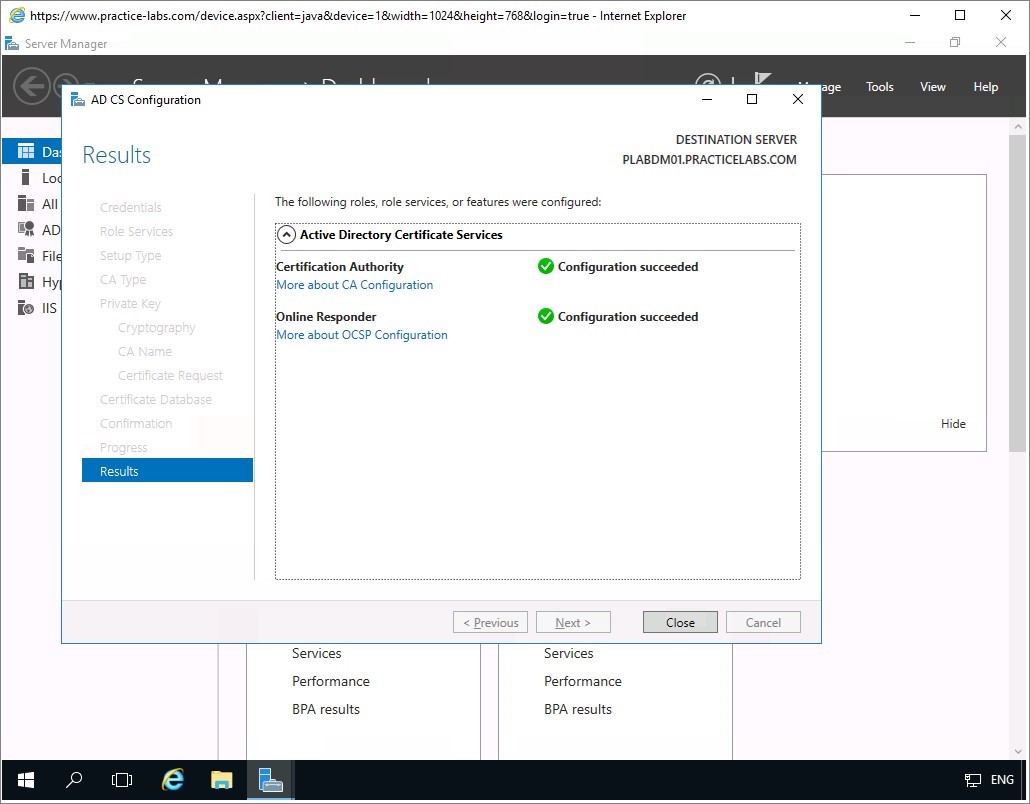Open Services in the right dashboard tile
Viewport: 1030px width, 804px height.
(x=568, y=654)
